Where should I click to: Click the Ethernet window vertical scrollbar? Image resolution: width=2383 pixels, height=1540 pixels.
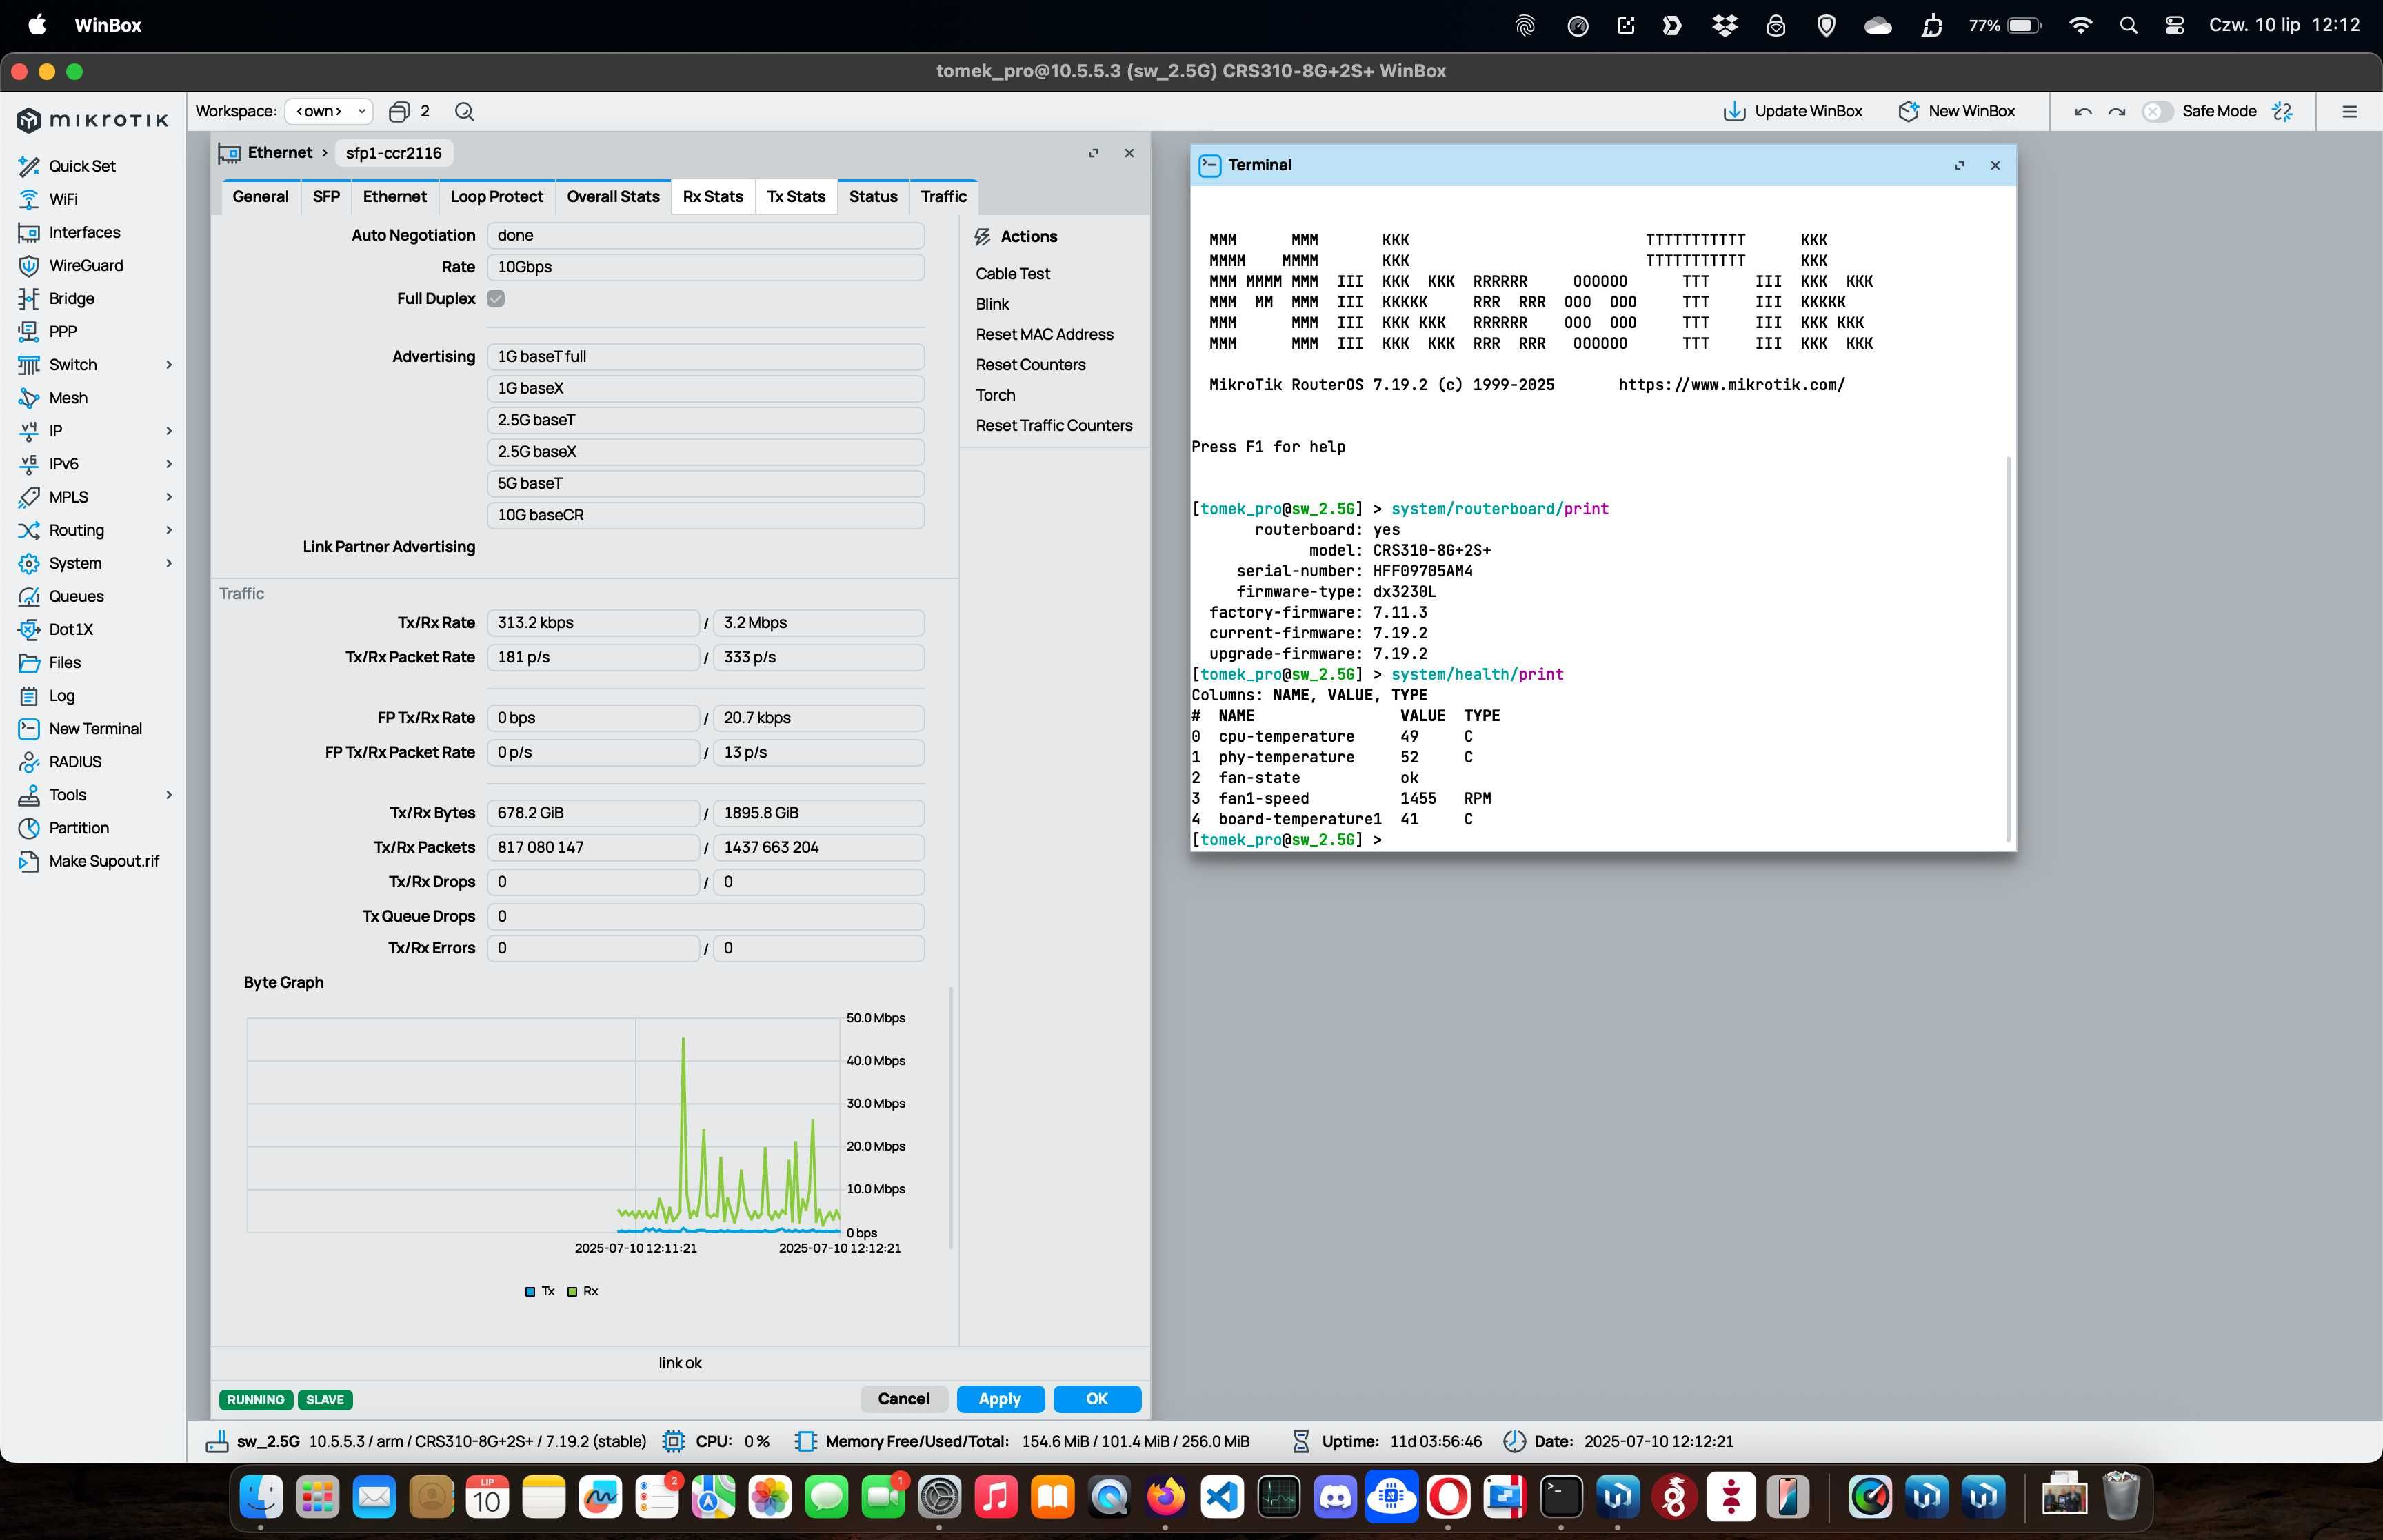(x=950, y=1117)
